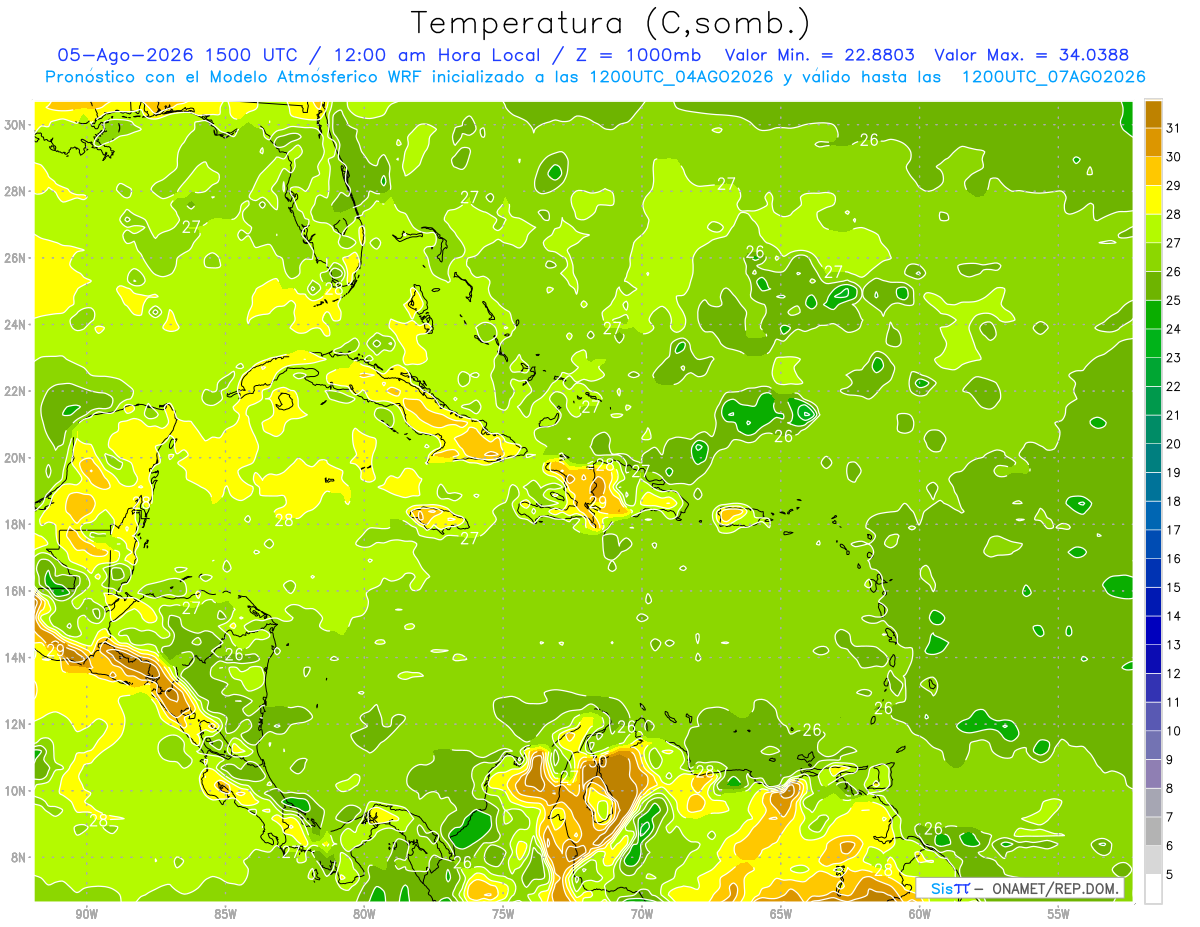Click legend value 29
The image size is (1200, 927).
(x=1174, y=186)
